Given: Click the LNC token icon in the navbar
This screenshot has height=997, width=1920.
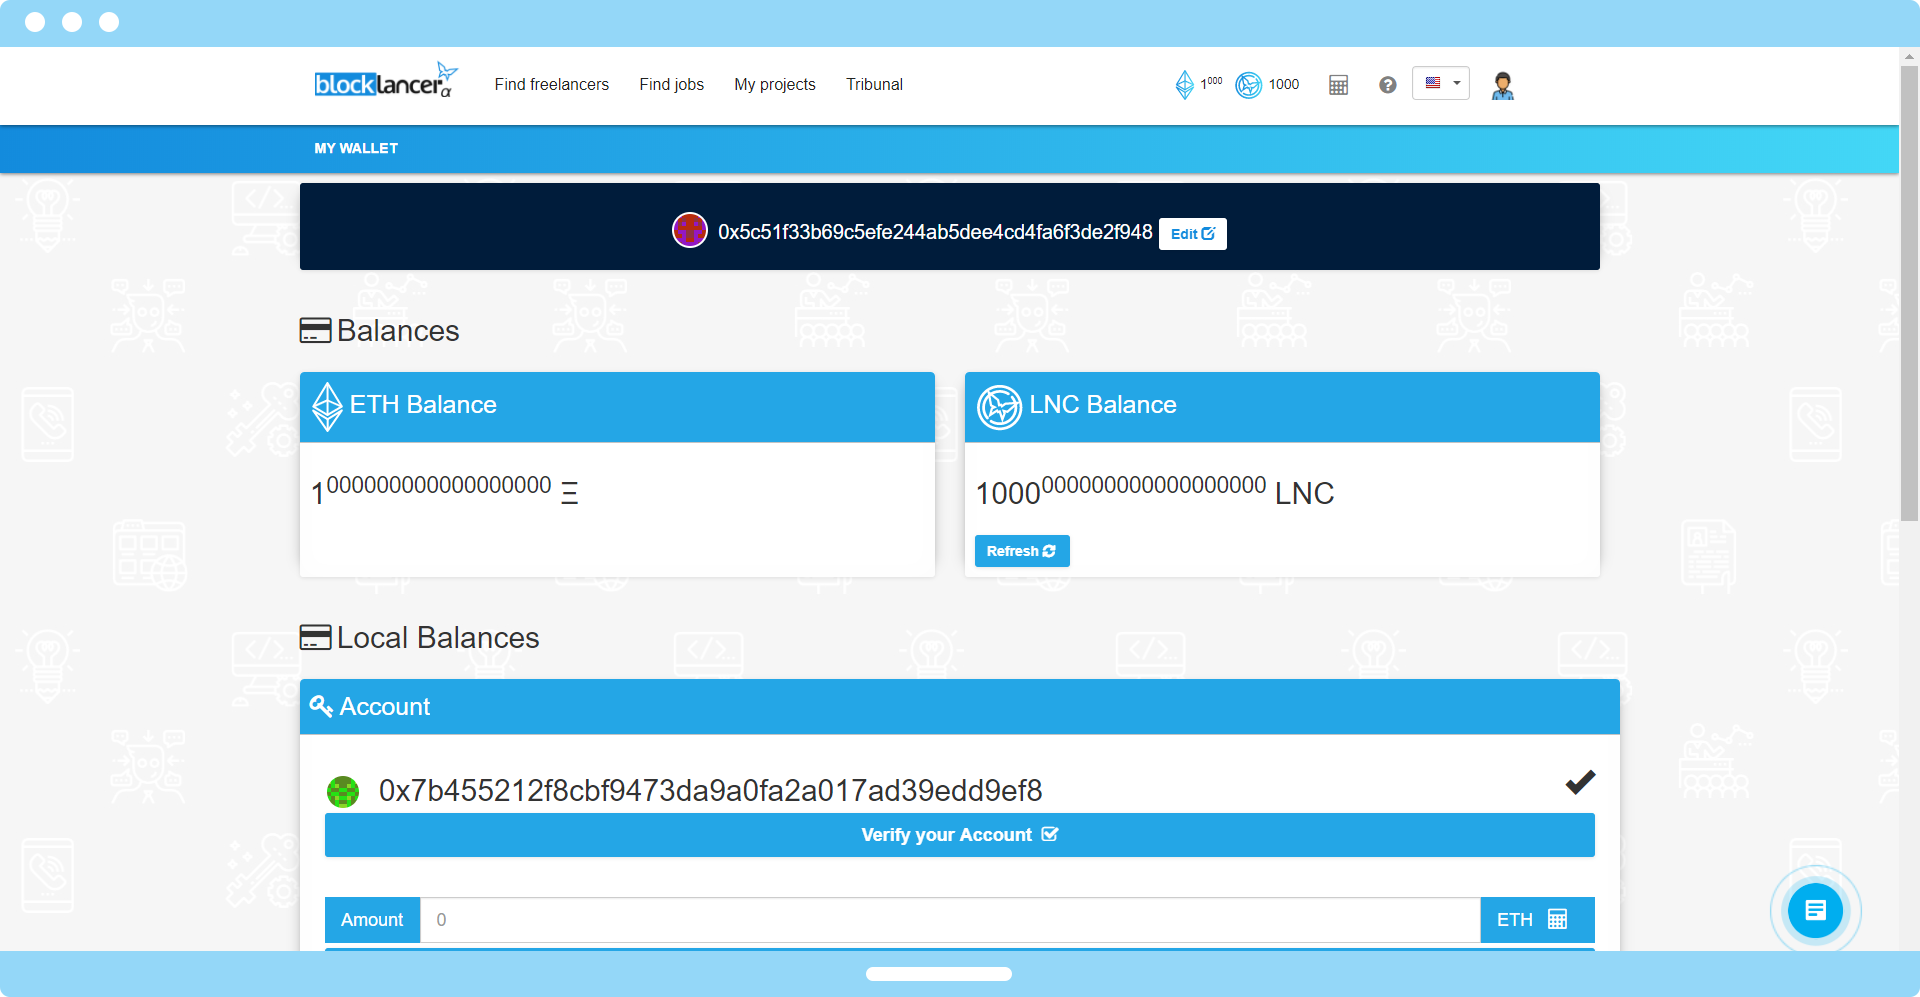Looking at the screenshot, I should tap(1248, 85).
